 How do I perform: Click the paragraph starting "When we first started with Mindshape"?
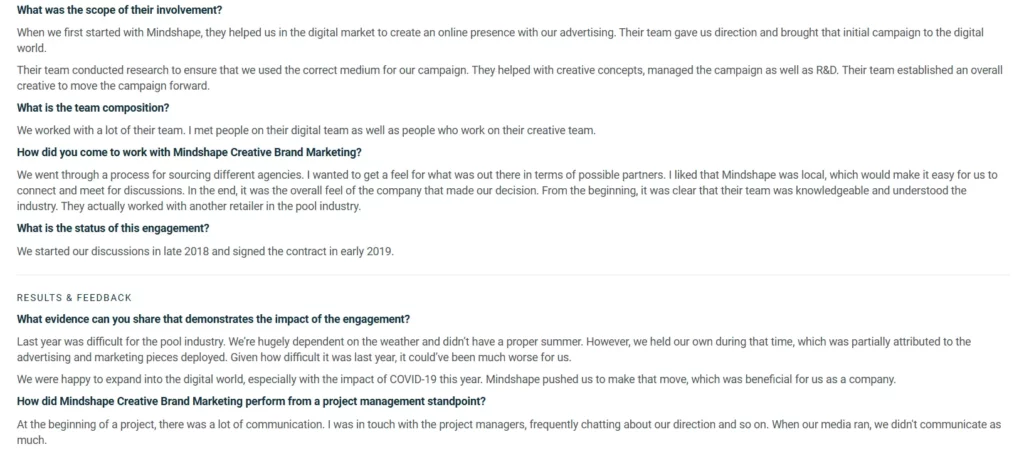tap(500, 40)
